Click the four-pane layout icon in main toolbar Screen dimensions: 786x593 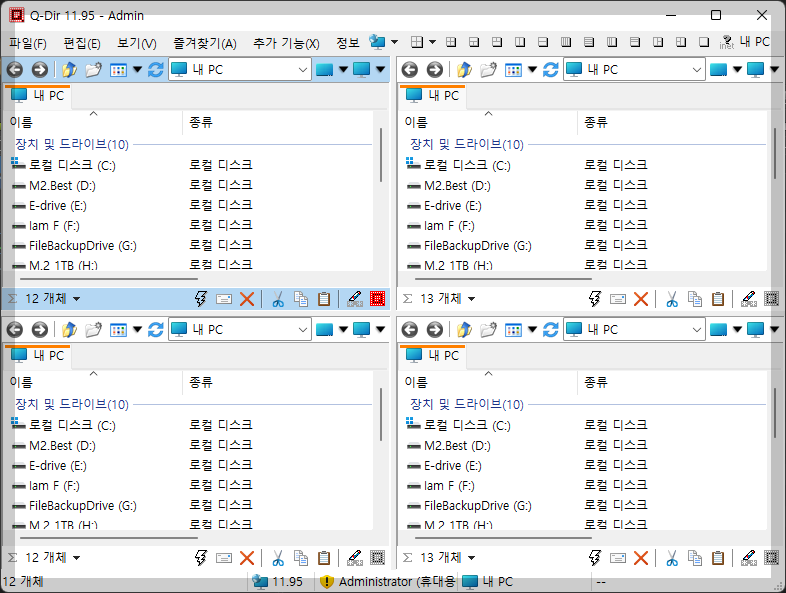pyautogui.click(x=451, y=42)
